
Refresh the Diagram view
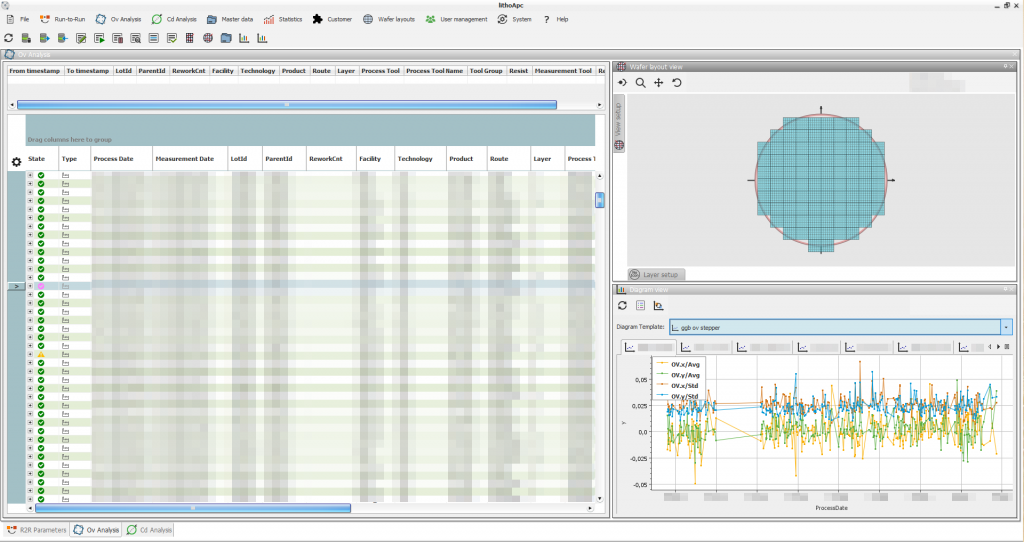click(x=622, y=306)
